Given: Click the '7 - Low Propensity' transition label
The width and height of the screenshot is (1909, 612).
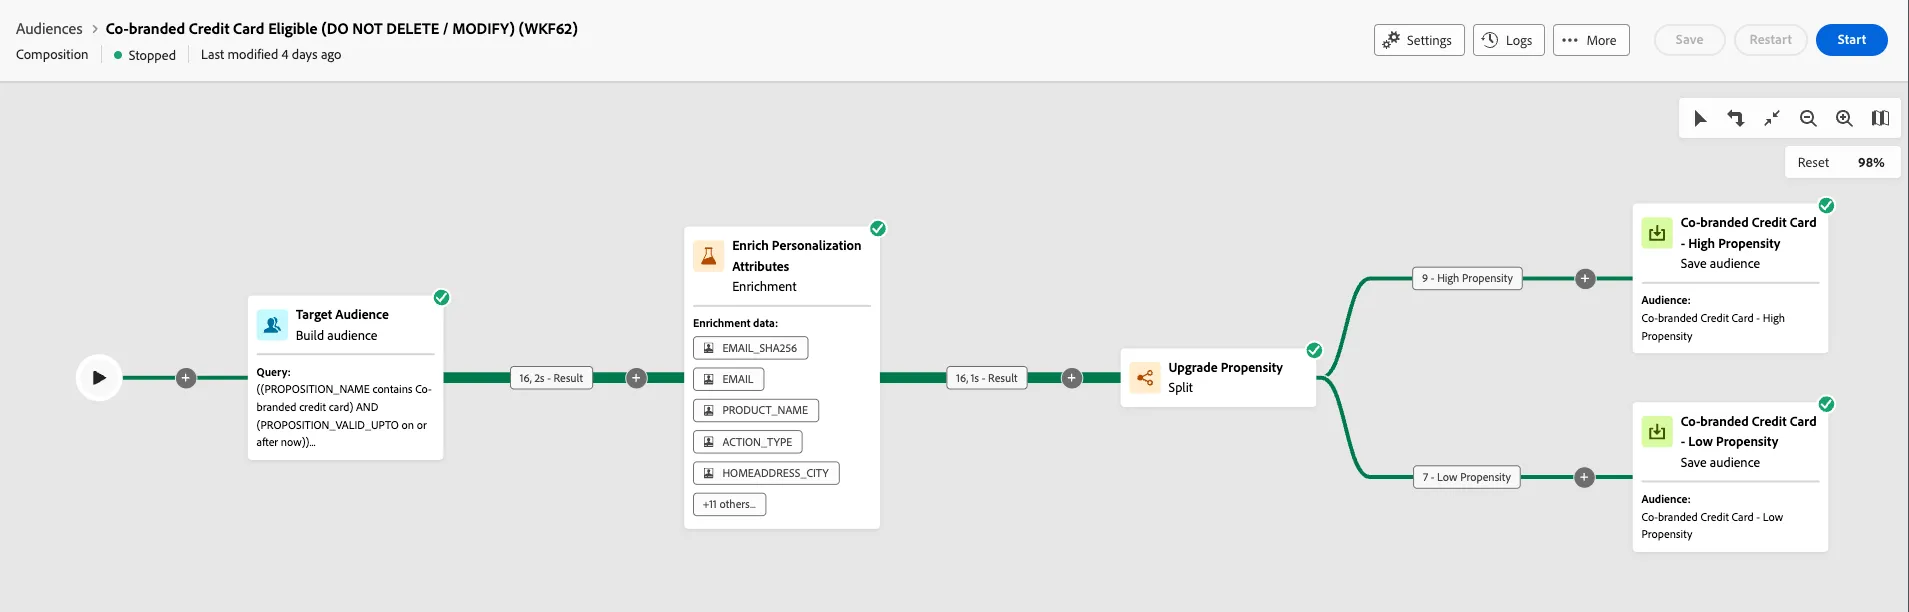Looking at the screenshot, I should pyautogui.click(x=1466, y=477).
